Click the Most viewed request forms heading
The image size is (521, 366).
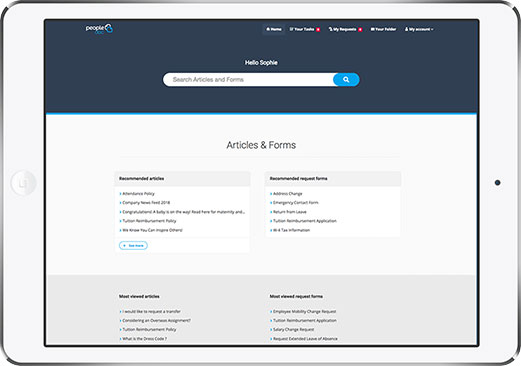[x=296, y=296]
